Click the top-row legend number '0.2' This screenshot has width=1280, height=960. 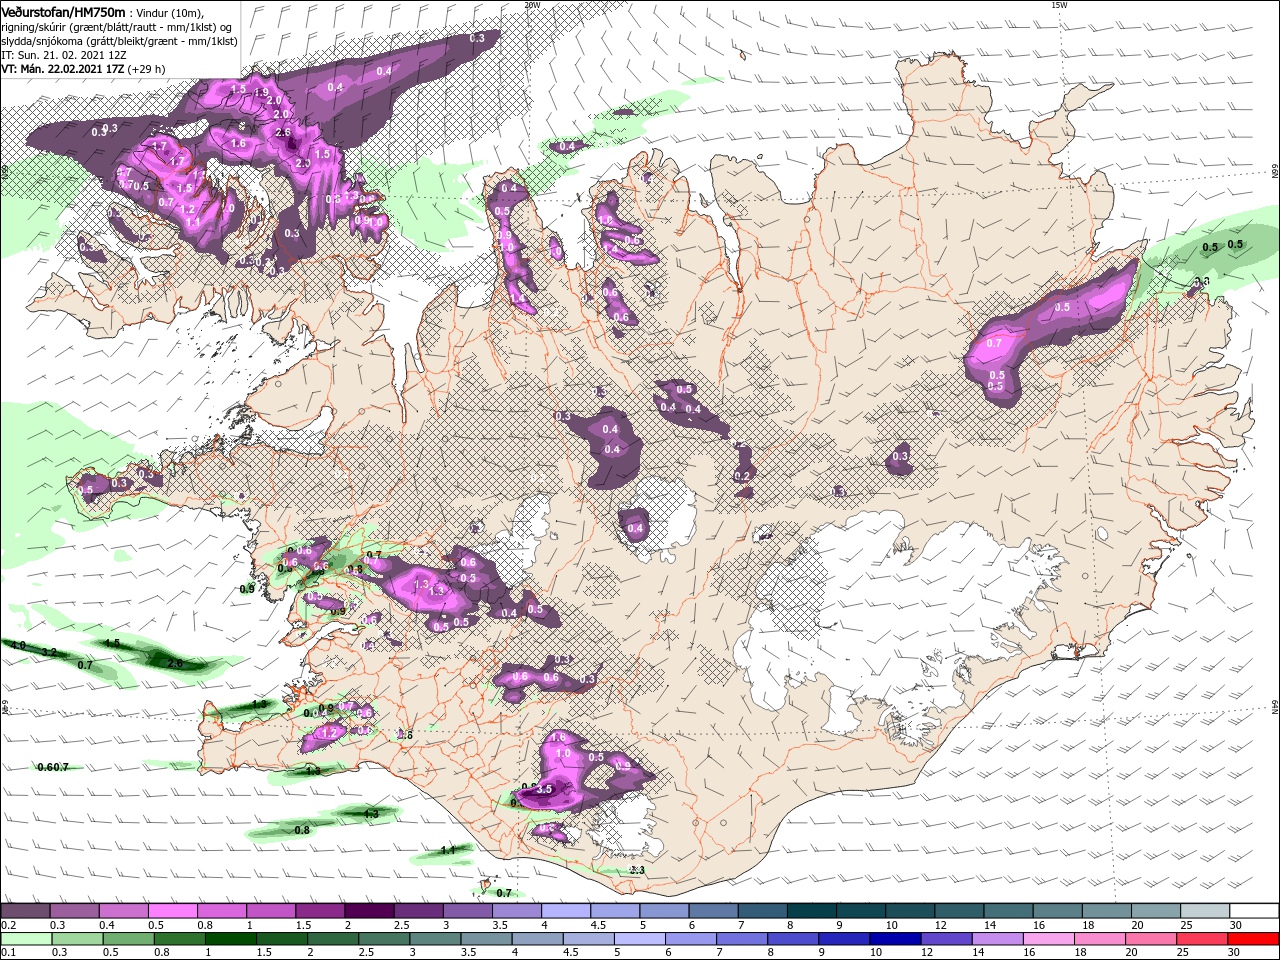point(8,925)
